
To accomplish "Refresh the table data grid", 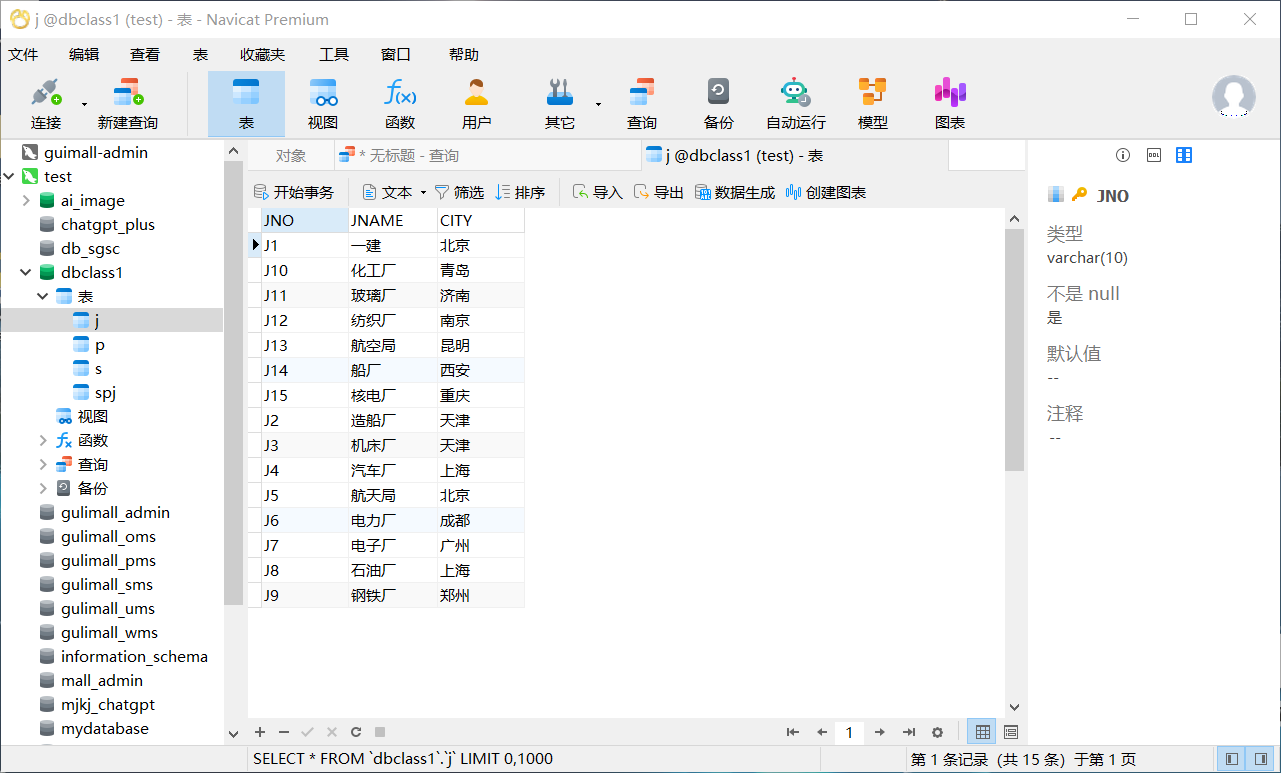I will click(355, 732).
